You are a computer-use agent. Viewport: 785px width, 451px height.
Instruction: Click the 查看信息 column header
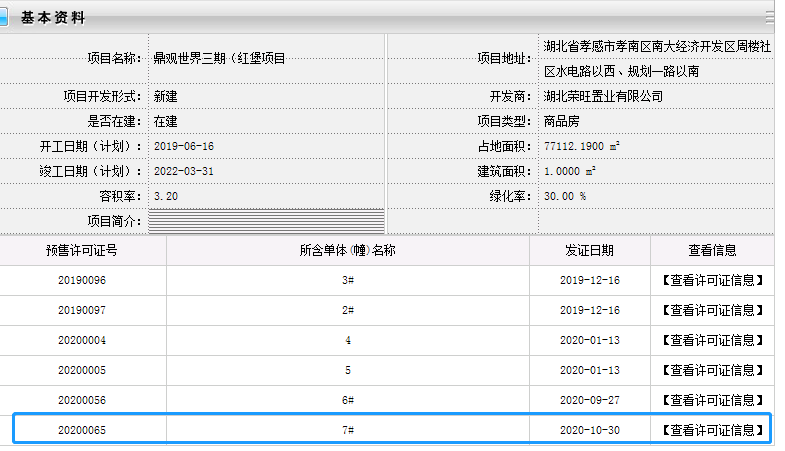click(x=711, y=250)
